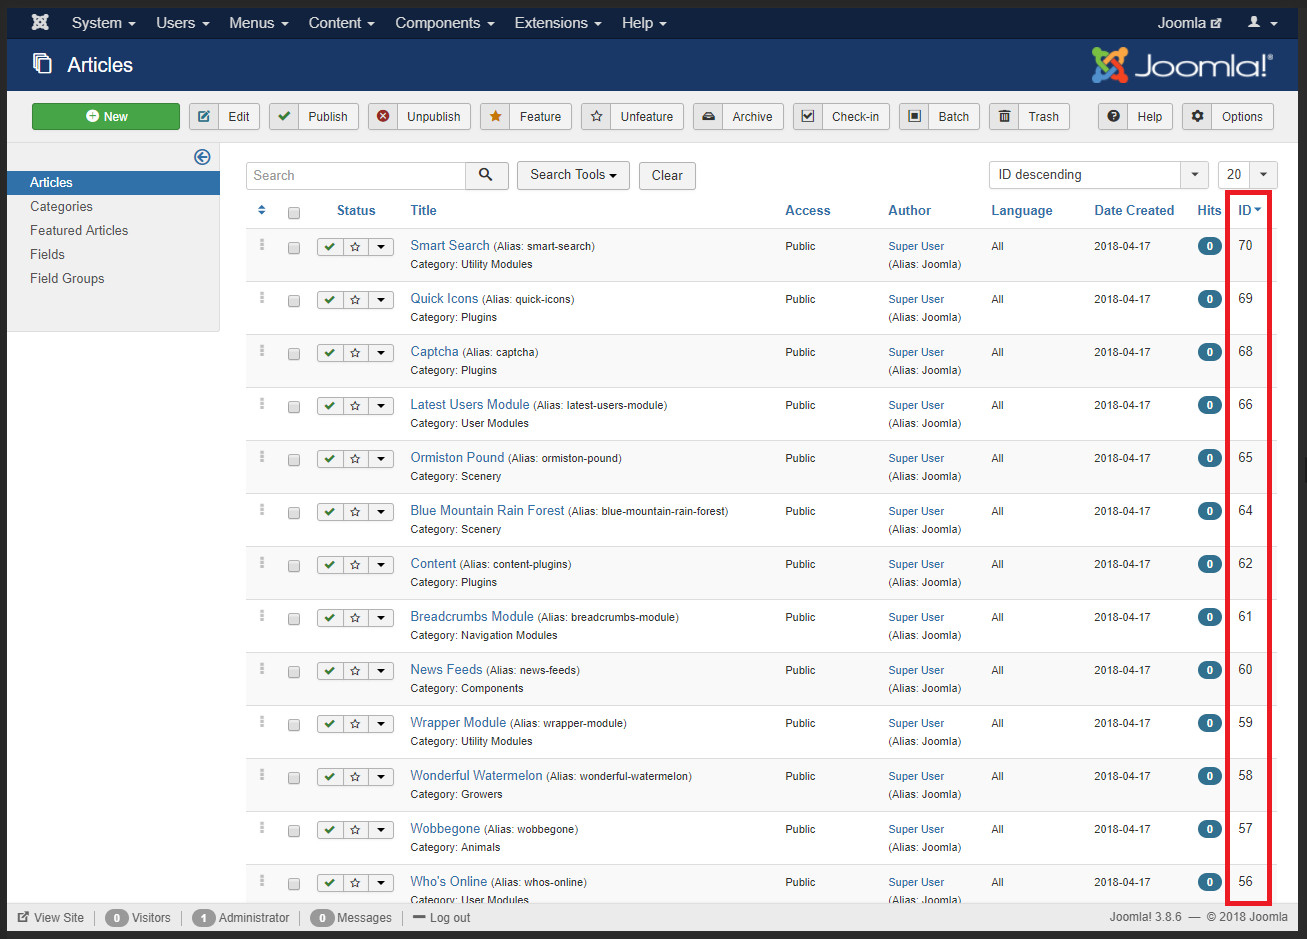The width and height of the screenshot is (1307, 939).
Task: Sort by the Date Created column header
Action: point(1134,210)
